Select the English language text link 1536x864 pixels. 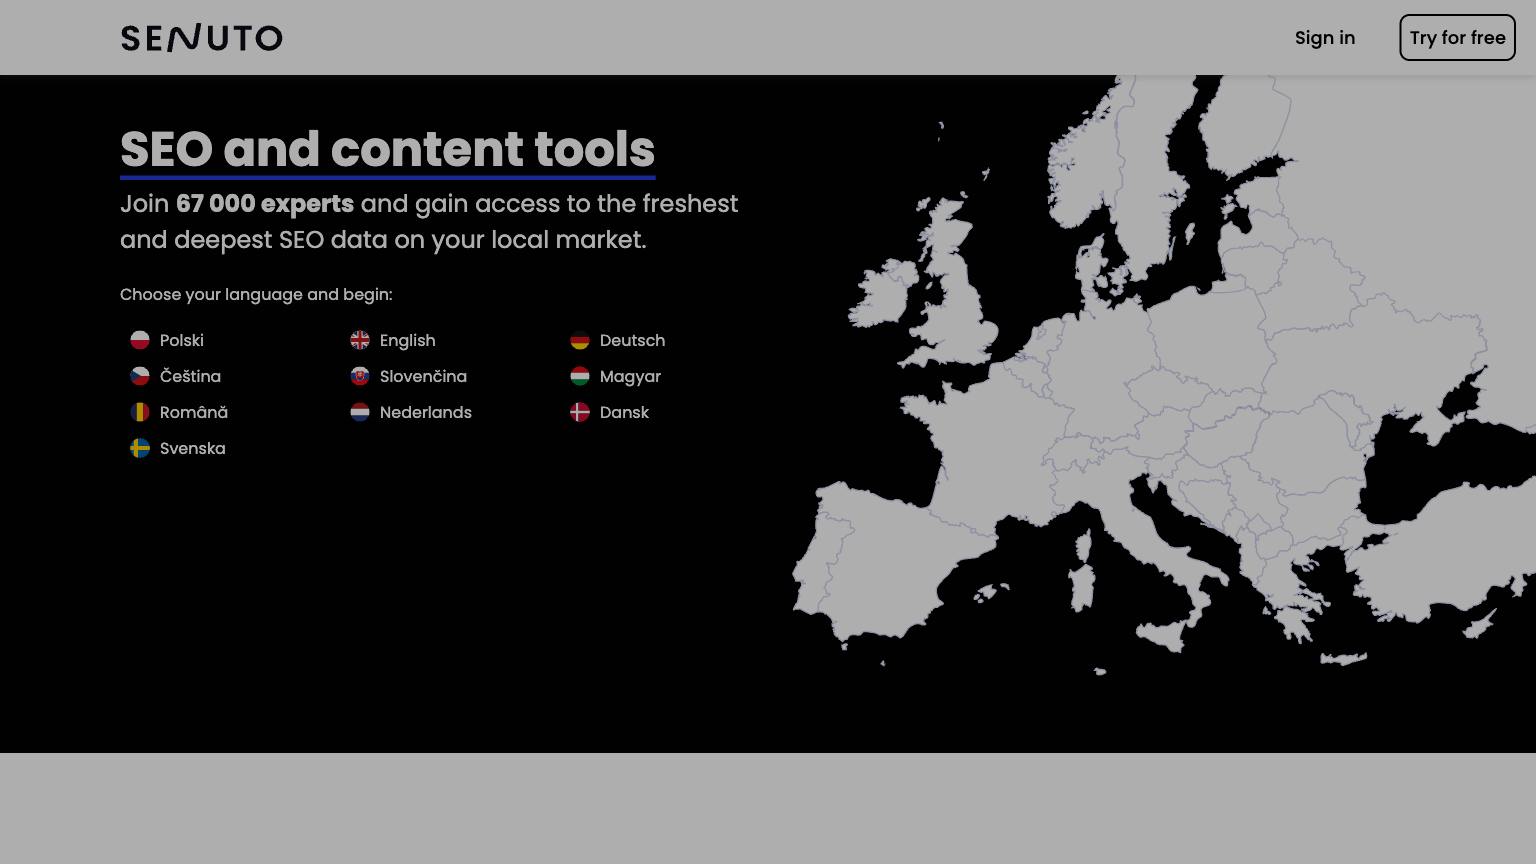407,340
